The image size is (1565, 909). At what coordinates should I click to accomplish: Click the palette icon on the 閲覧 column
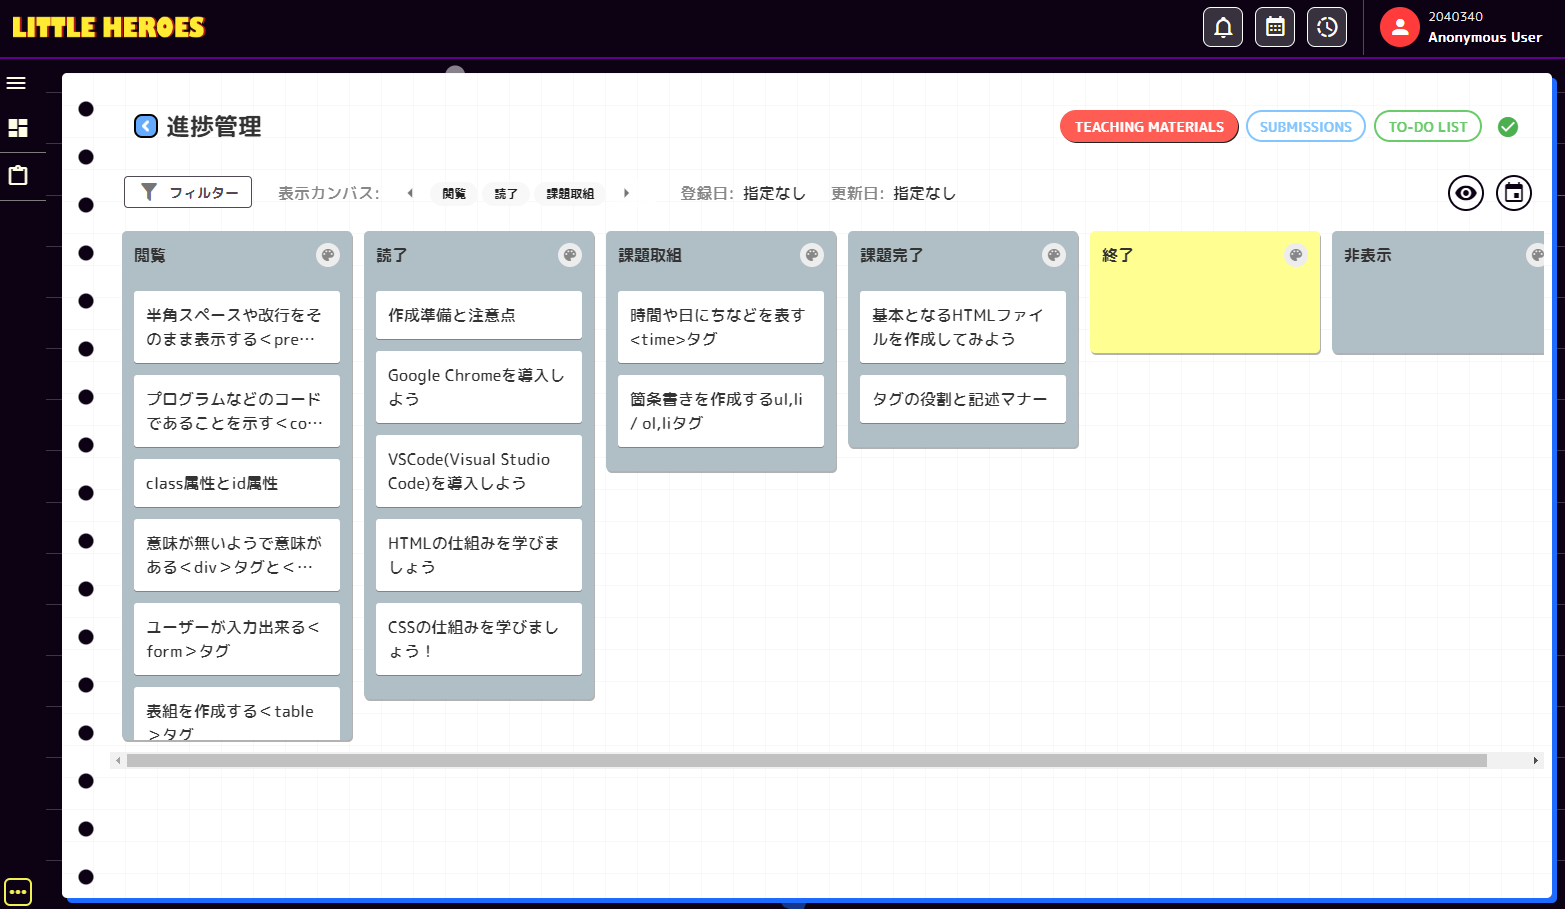point(328,255)
